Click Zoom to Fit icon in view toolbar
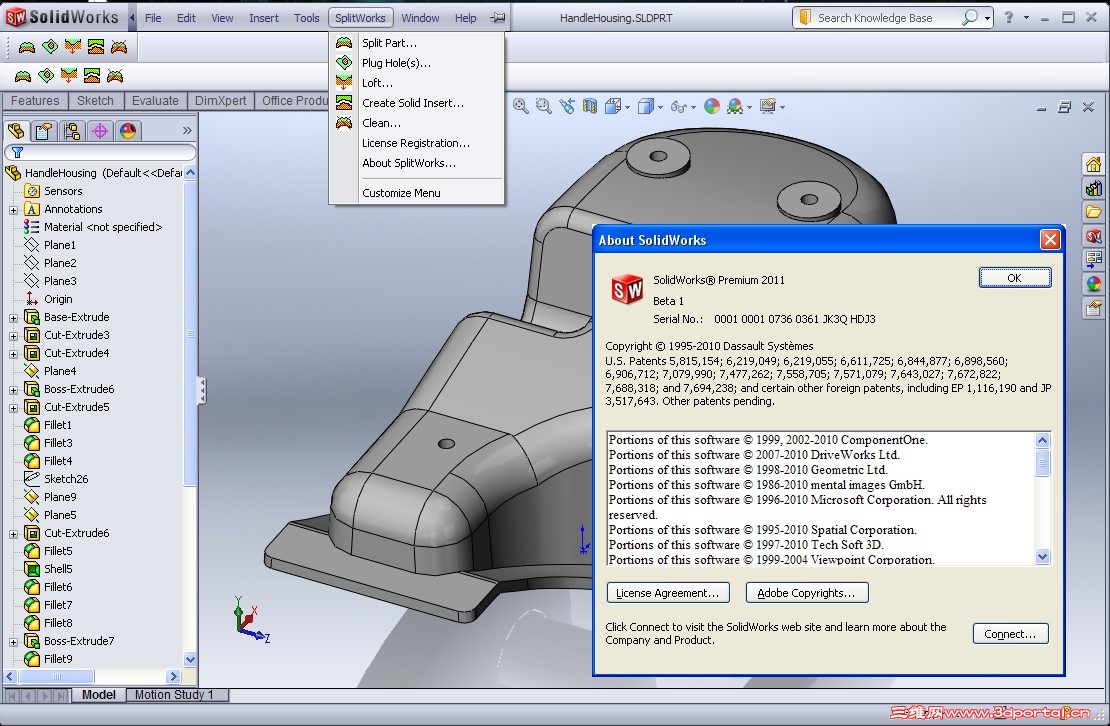Screen dimensions: 1110x726 point(520,106)
